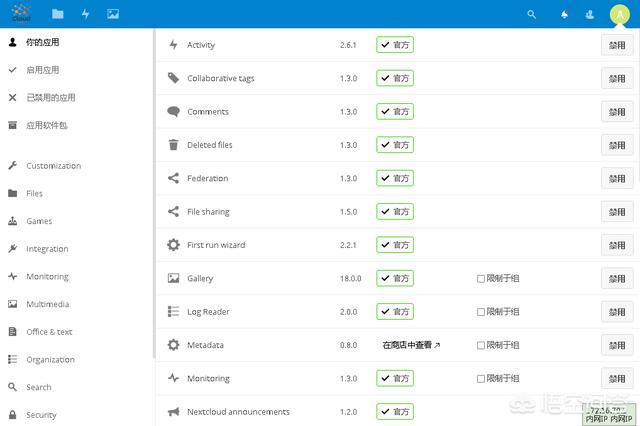Click the Collaborative tags tag icon

coord(173,78)
